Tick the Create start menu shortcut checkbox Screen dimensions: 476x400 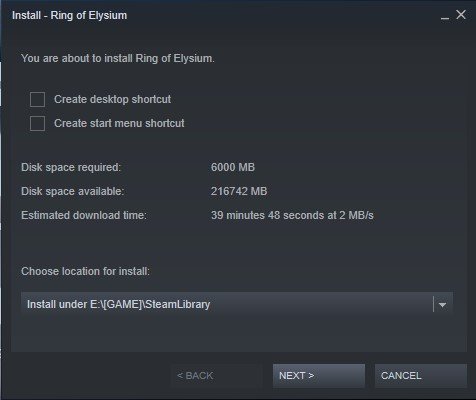[x=37, y=123]
